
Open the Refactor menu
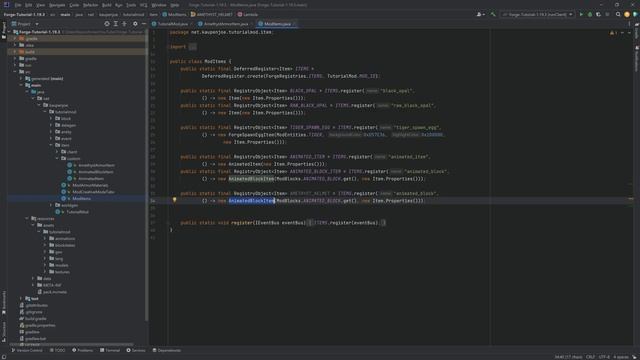[91, 5]
